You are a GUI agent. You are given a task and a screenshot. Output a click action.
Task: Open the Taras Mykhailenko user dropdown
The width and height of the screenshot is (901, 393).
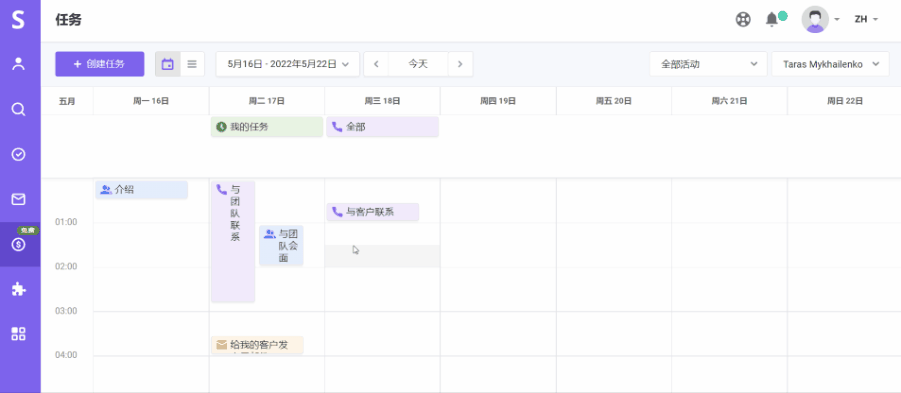click(831, 64)
